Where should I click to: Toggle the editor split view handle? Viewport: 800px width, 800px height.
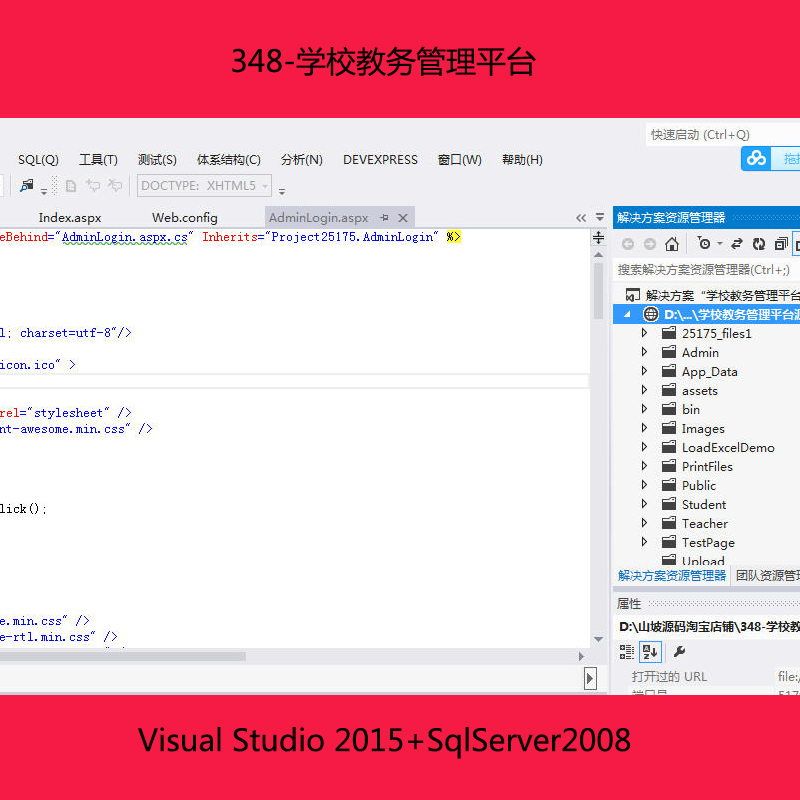598,237
